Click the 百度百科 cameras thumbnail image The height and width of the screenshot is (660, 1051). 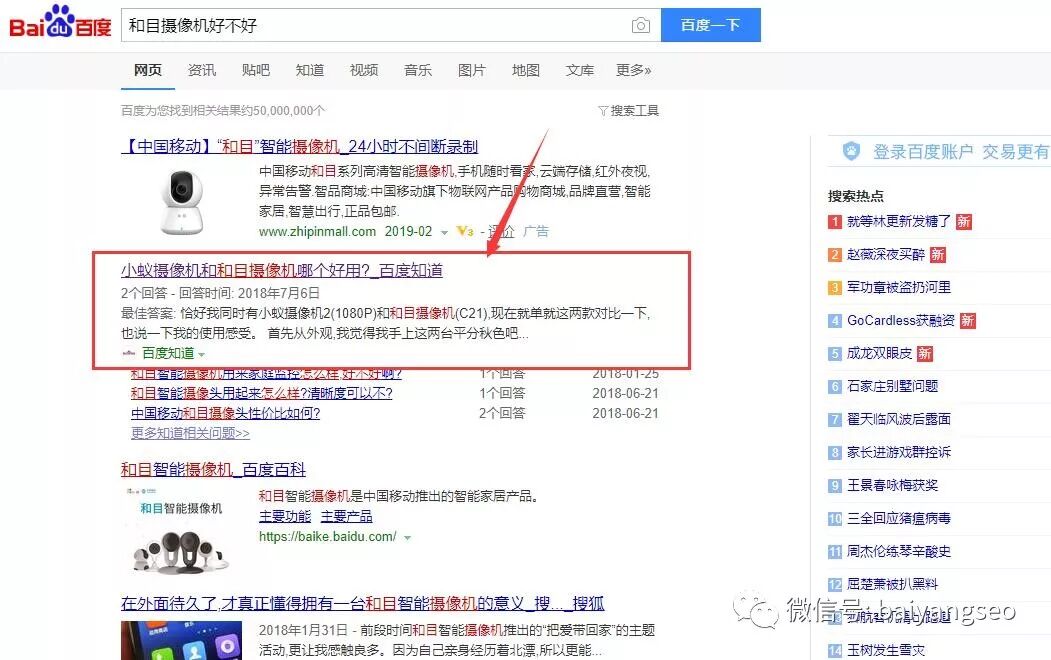pyautogui.click(x=180, y=531)
